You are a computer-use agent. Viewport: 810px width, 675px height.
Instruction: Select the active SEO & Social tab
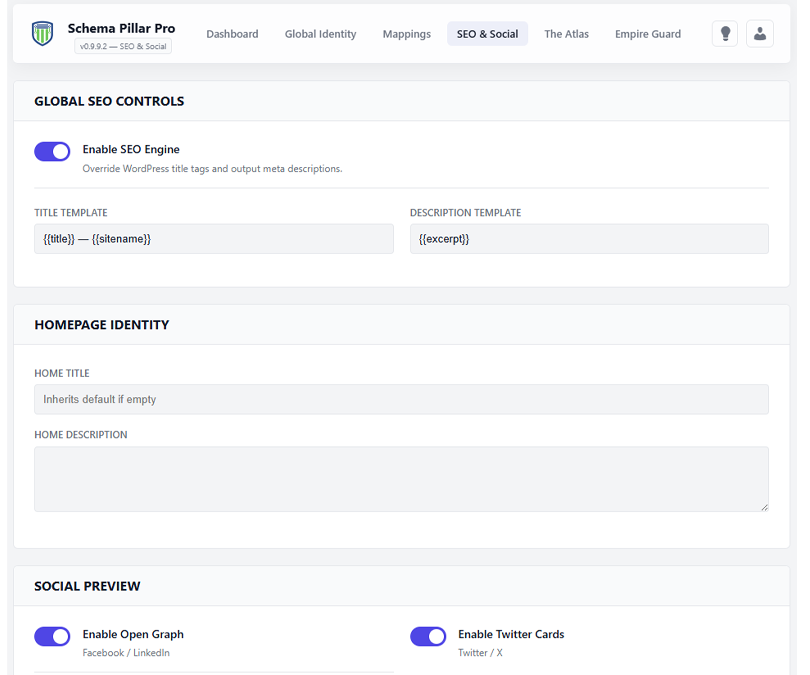[x=487, y=33]
